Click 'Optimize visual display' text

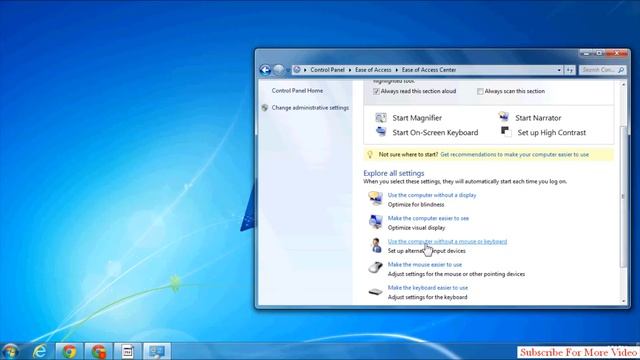tap(416, 228)
